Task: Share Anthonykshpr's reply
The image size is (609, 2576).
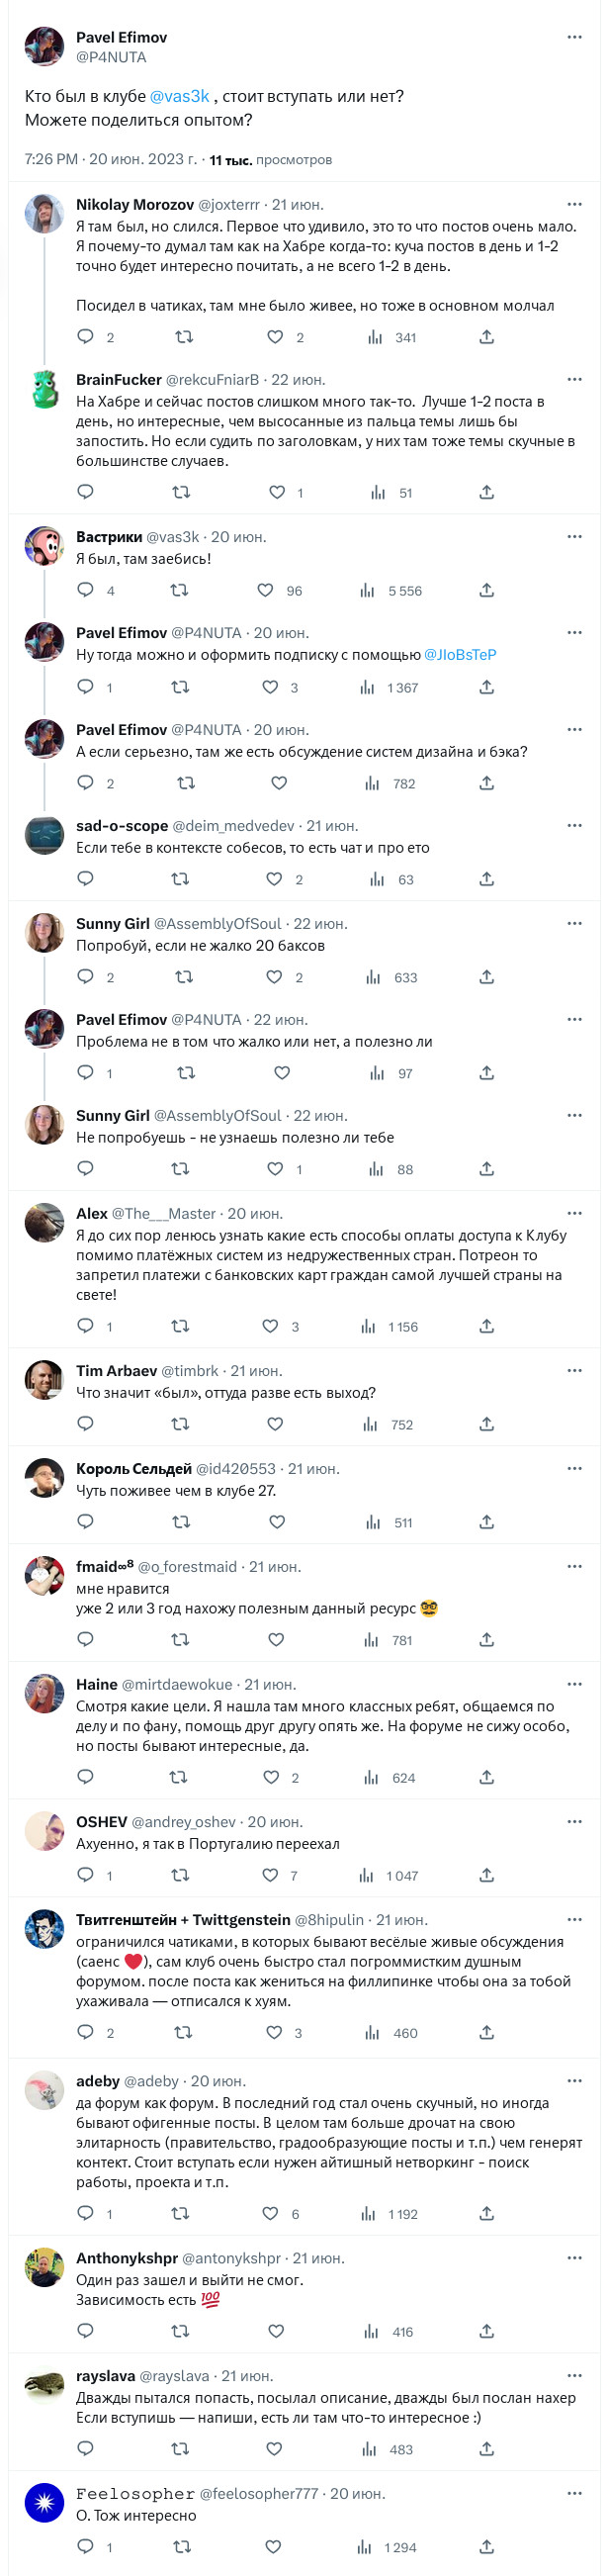Action: tap(486, 2331)
